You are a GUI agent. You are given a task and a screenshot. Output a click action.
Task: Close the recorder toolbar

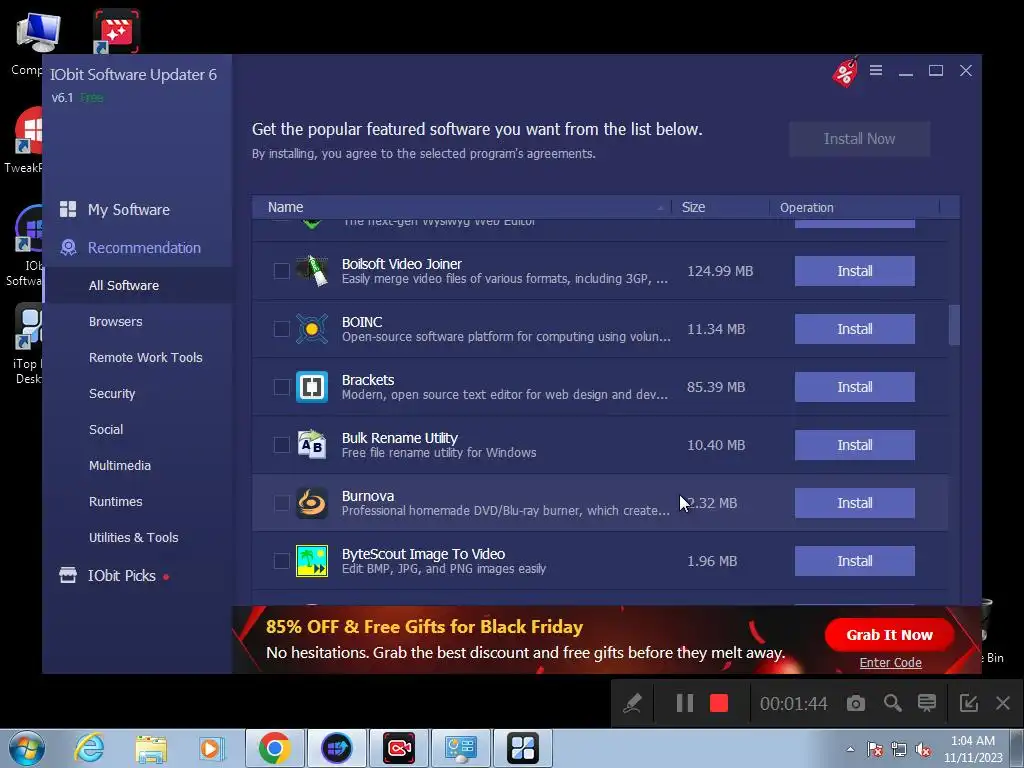[x=1003, y=703]
